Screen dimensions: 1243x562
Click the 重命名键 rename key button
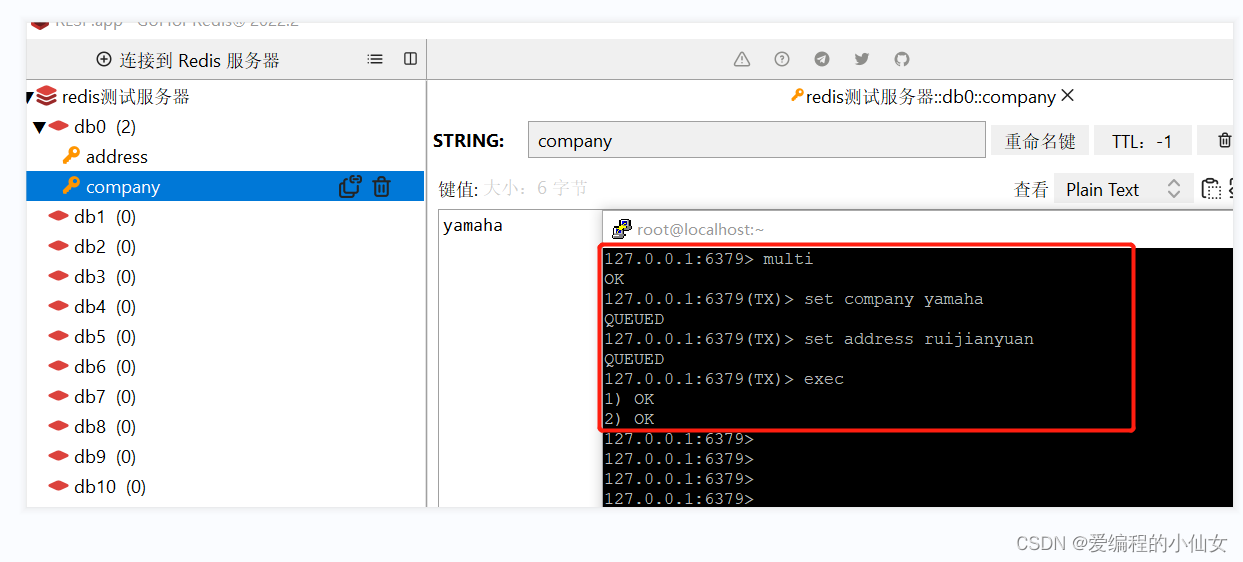pos(1040,141)
